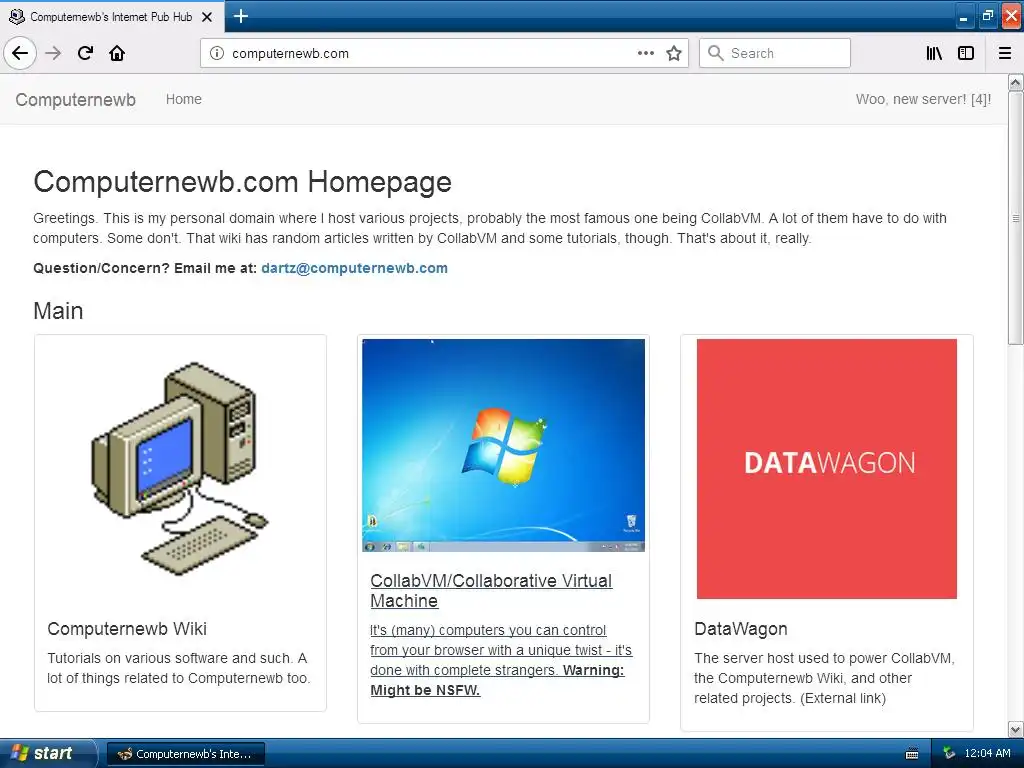The image size is (1024, 768).
Task: Click the forward navigation arrow
Action: (53, 53)
